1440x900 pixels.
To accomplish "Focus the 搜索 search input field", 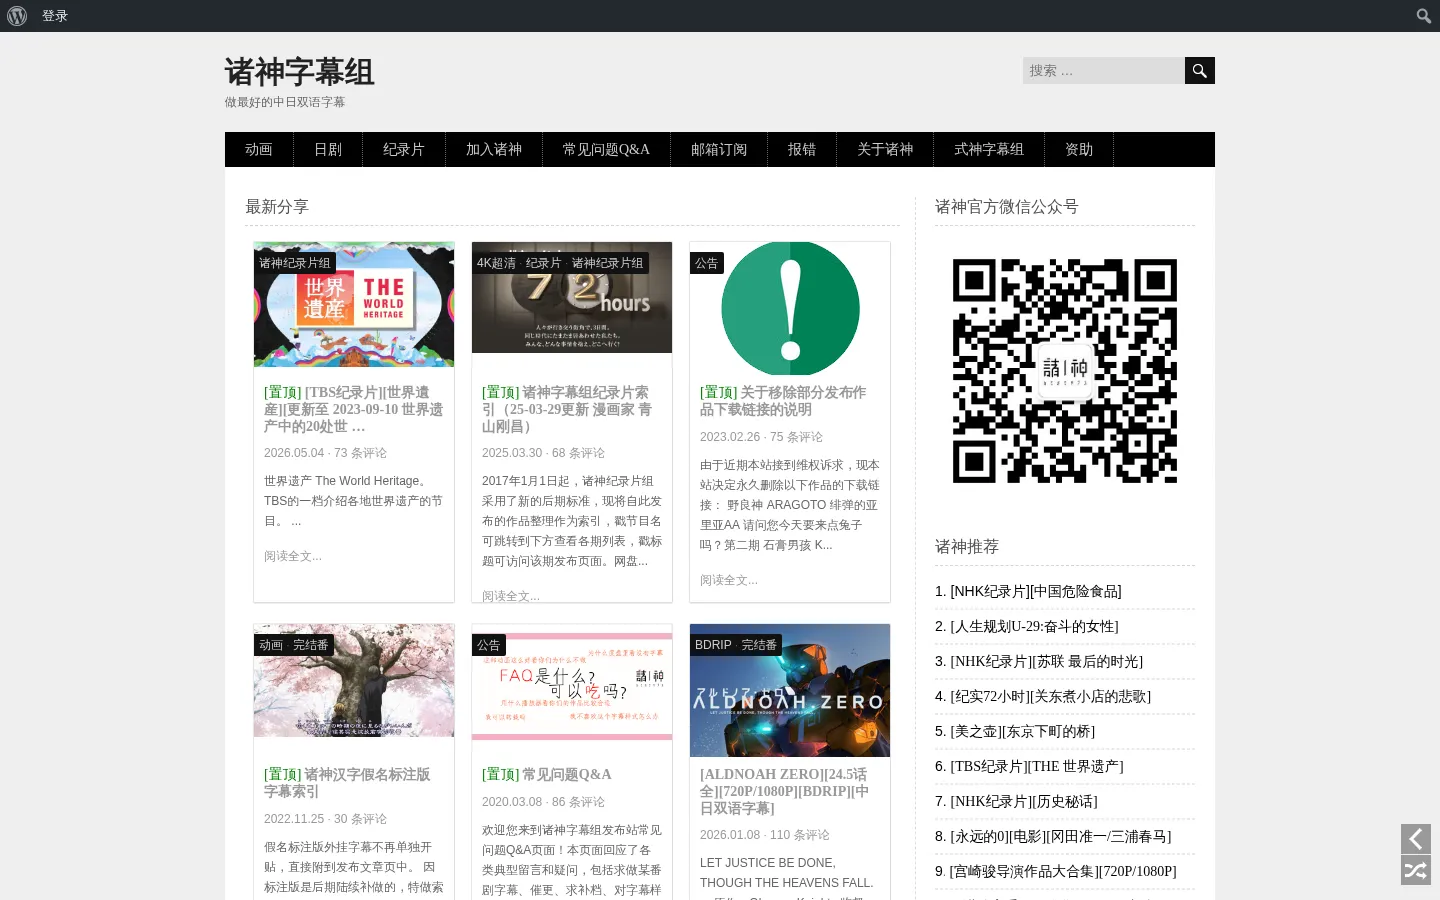I will pos(1104,70).
